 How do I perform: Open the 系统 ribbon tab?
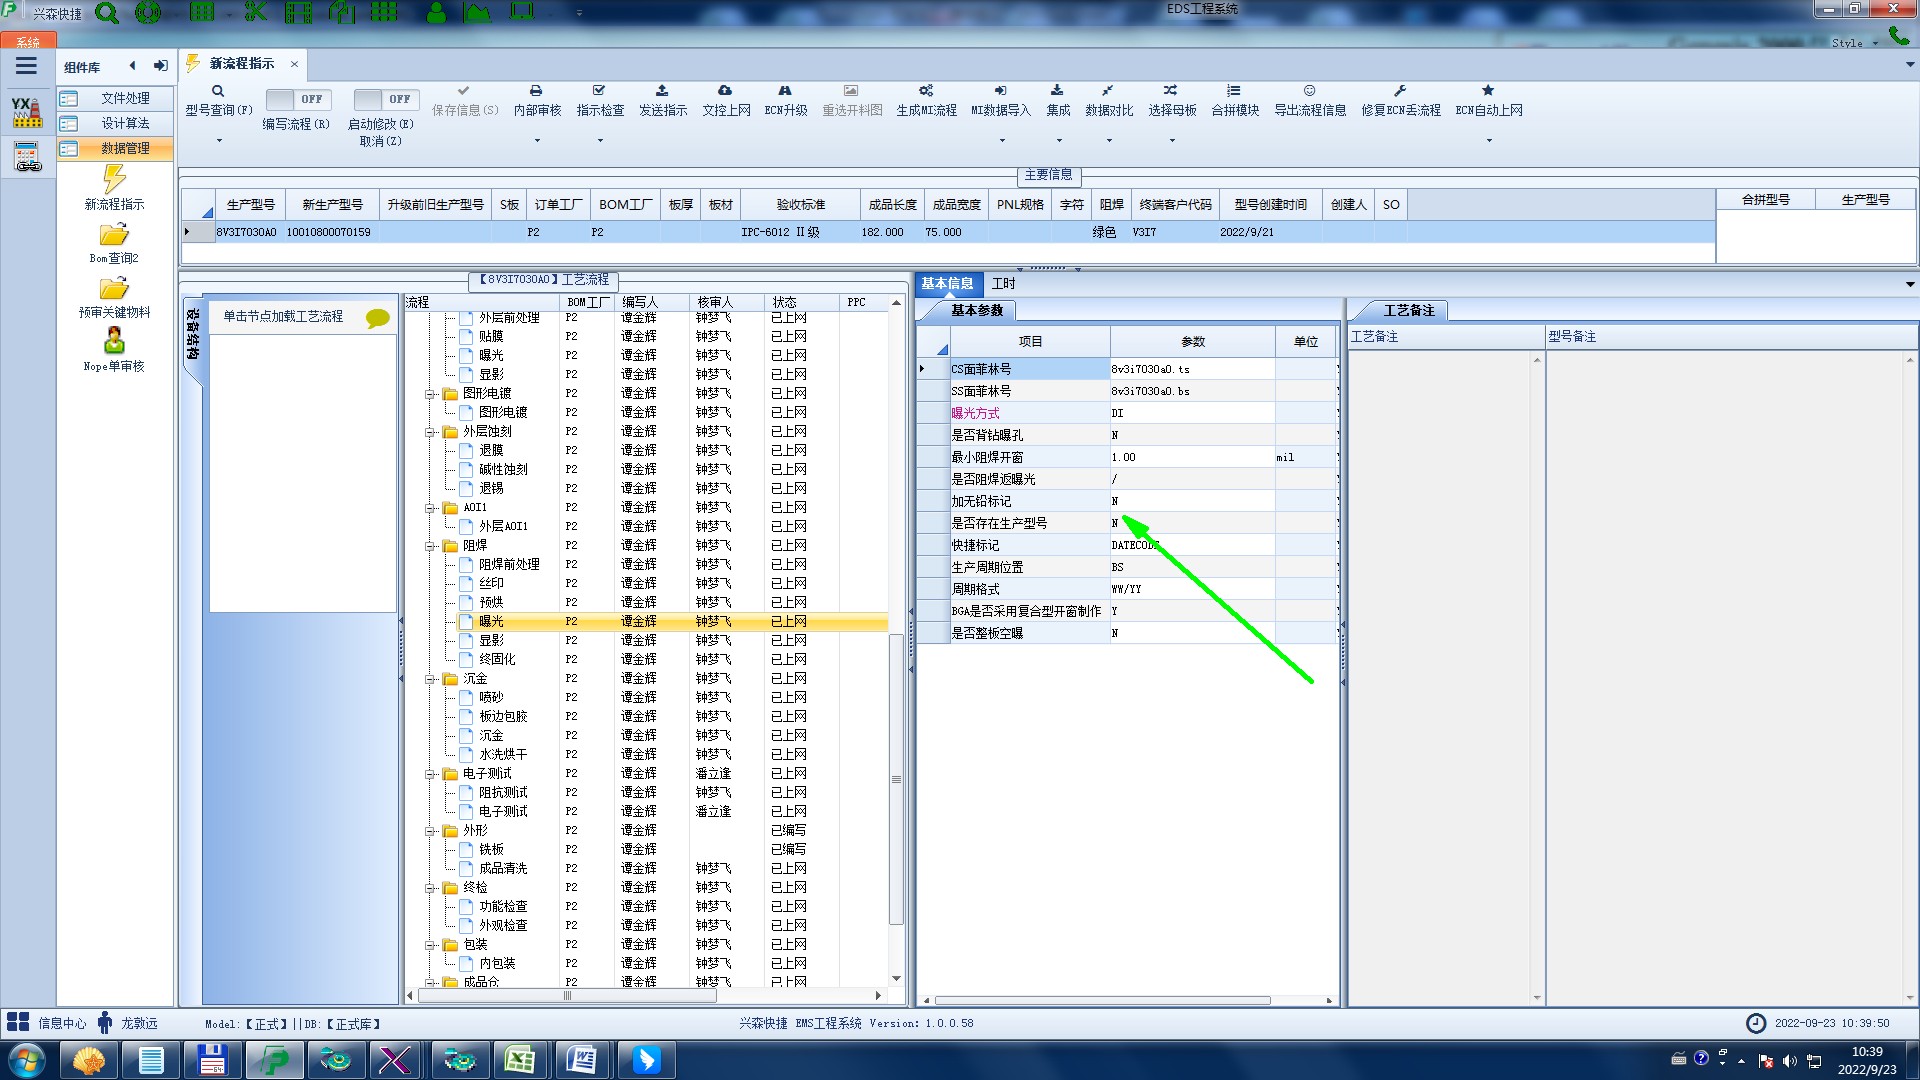pos(28,41)
